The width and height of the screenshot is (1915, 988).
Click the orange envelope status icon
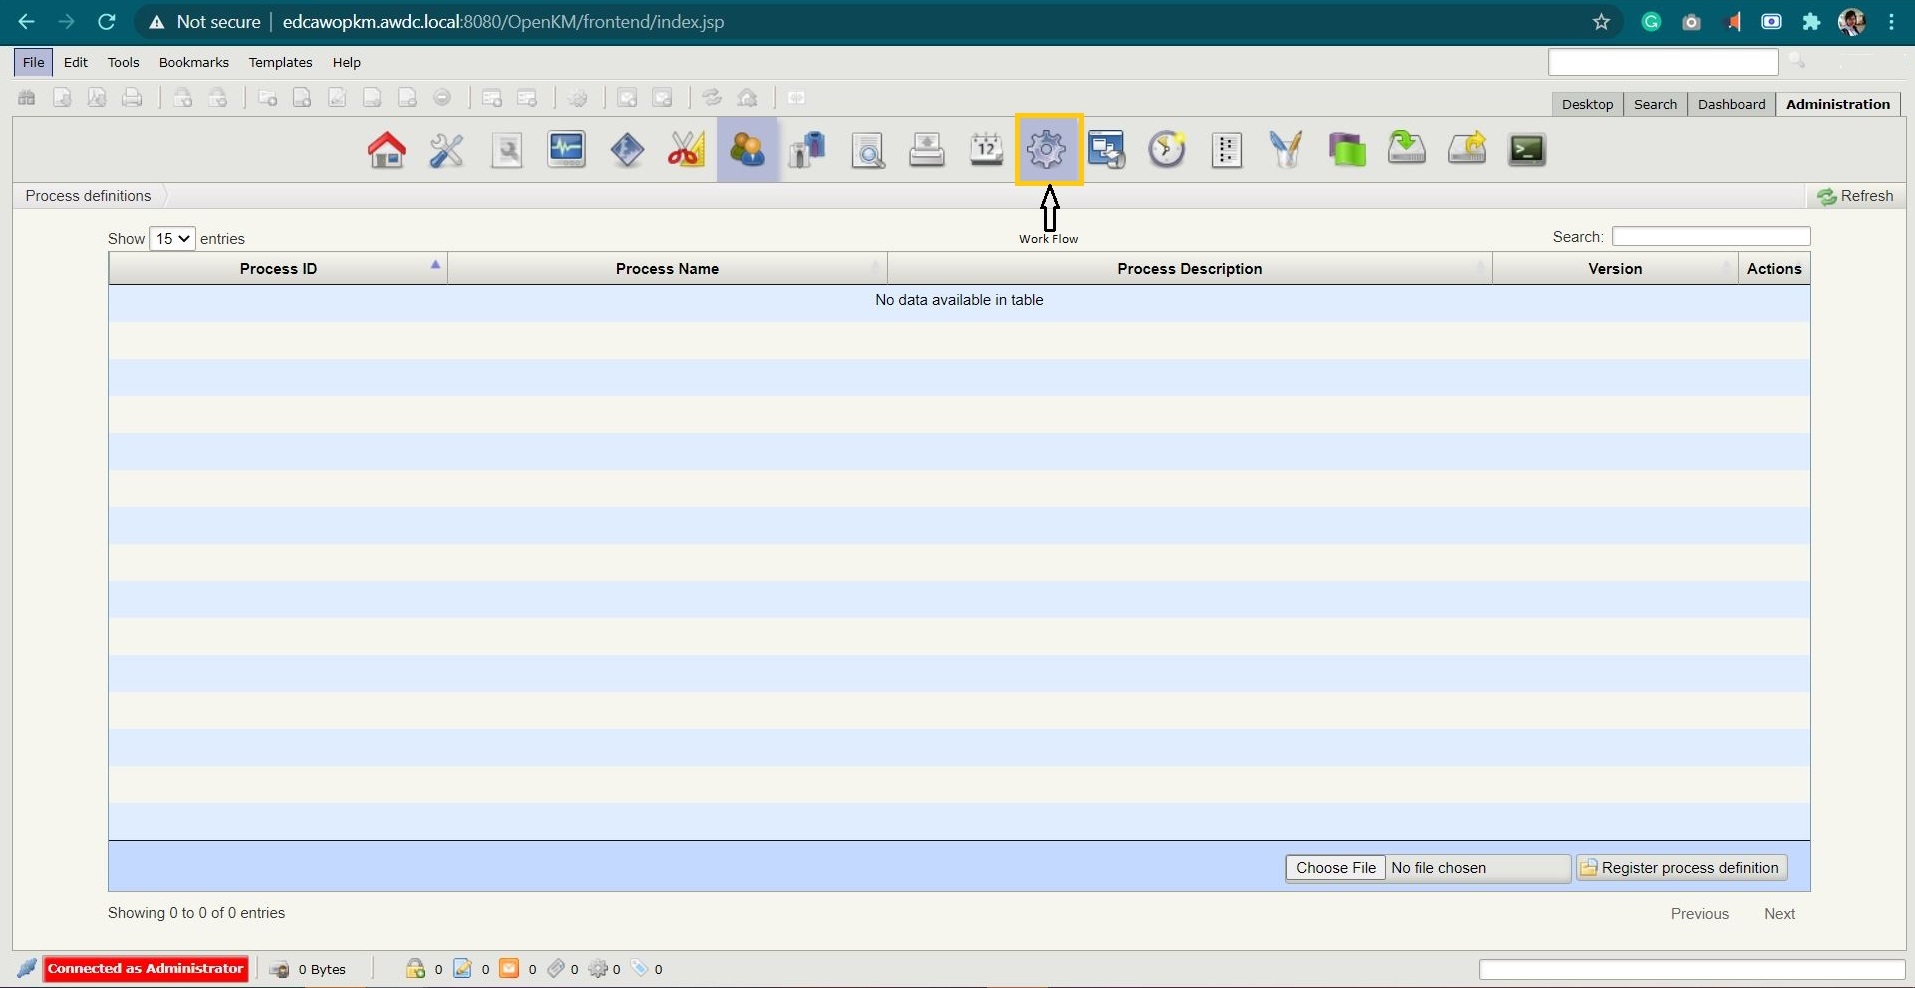click(509, 969)
